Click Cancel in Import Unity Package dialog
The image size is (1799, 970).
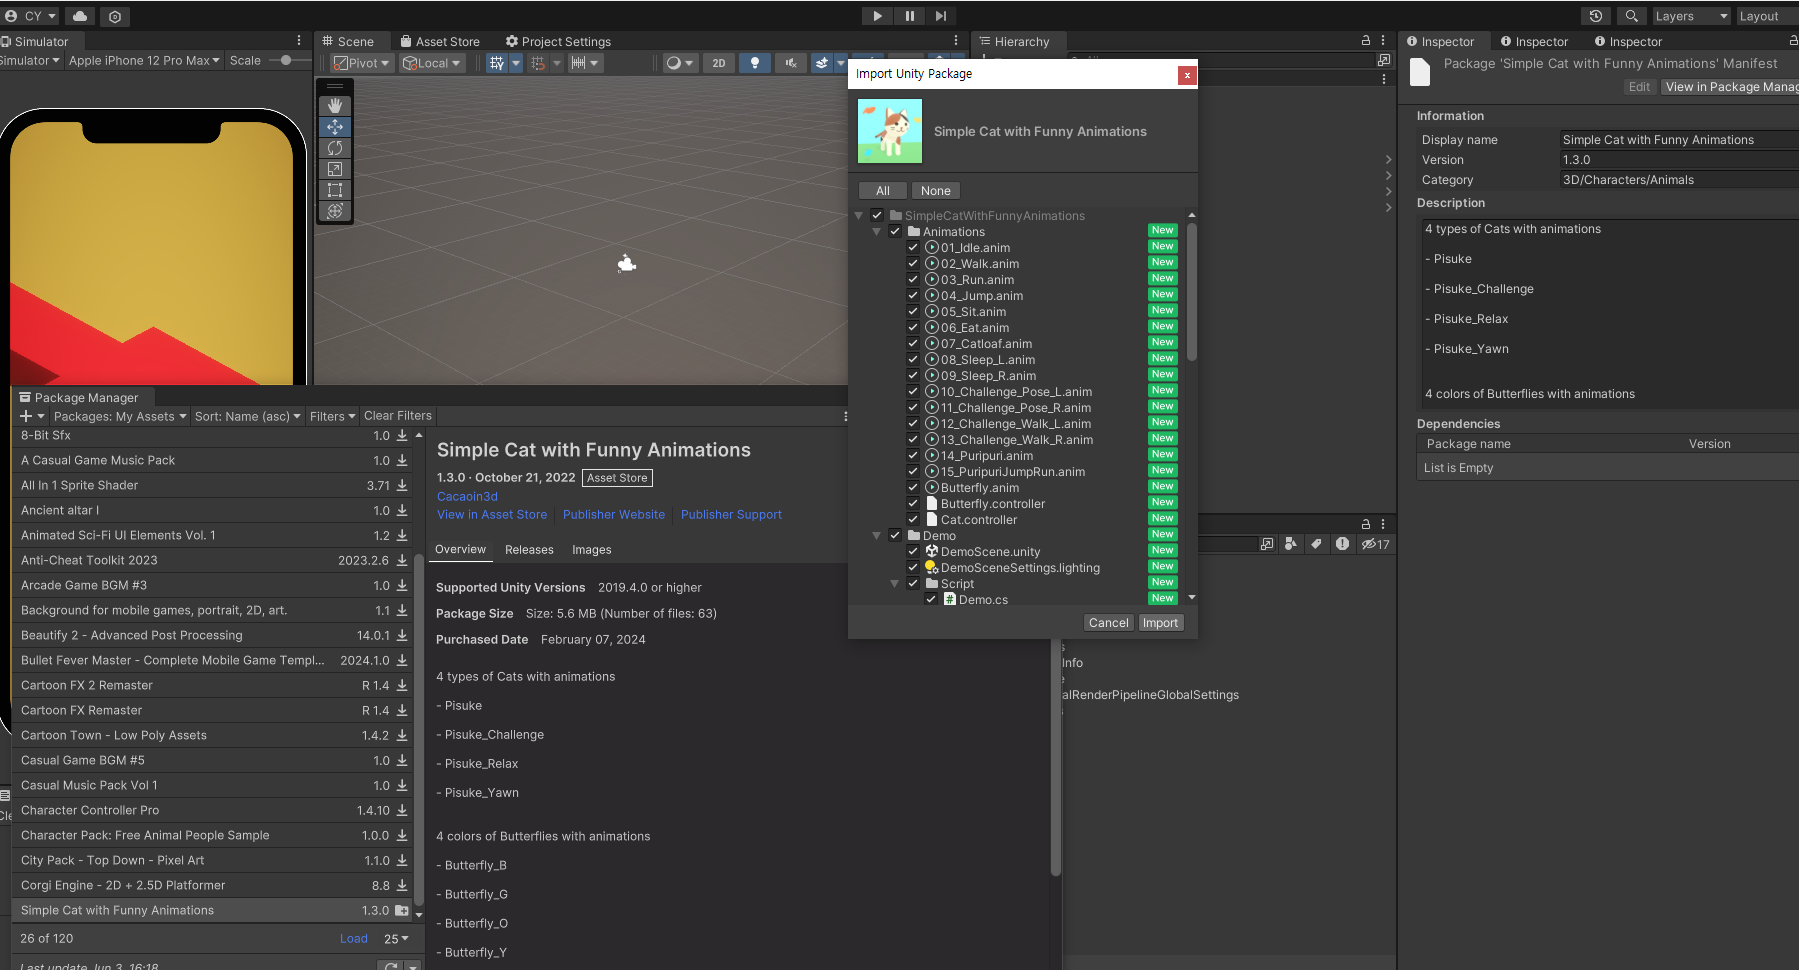pos(1109,623)
